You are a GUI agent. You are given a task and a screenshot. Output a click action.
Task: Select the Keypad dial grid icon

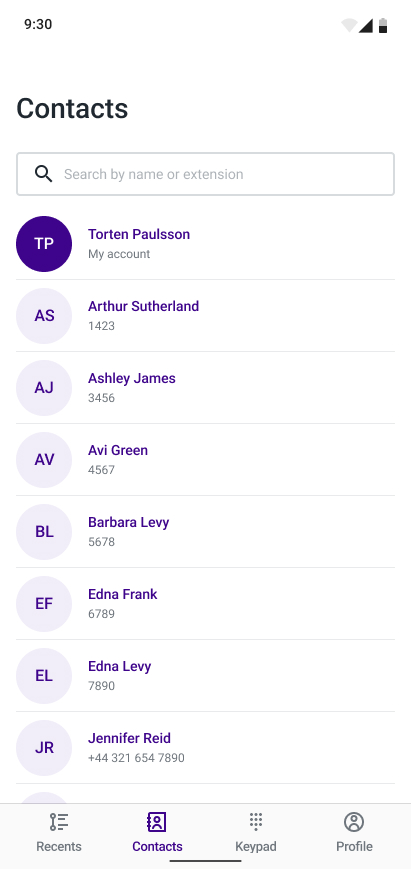(x=255, y=822)
